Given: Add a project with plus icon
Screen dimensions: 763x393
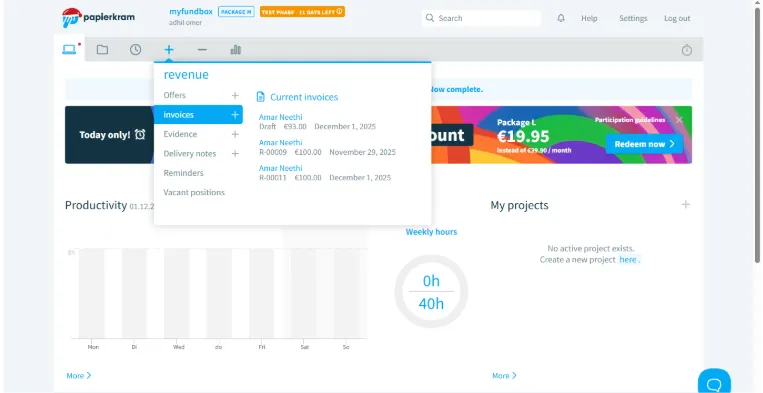Looking at the screenshot, I should 686,204.
